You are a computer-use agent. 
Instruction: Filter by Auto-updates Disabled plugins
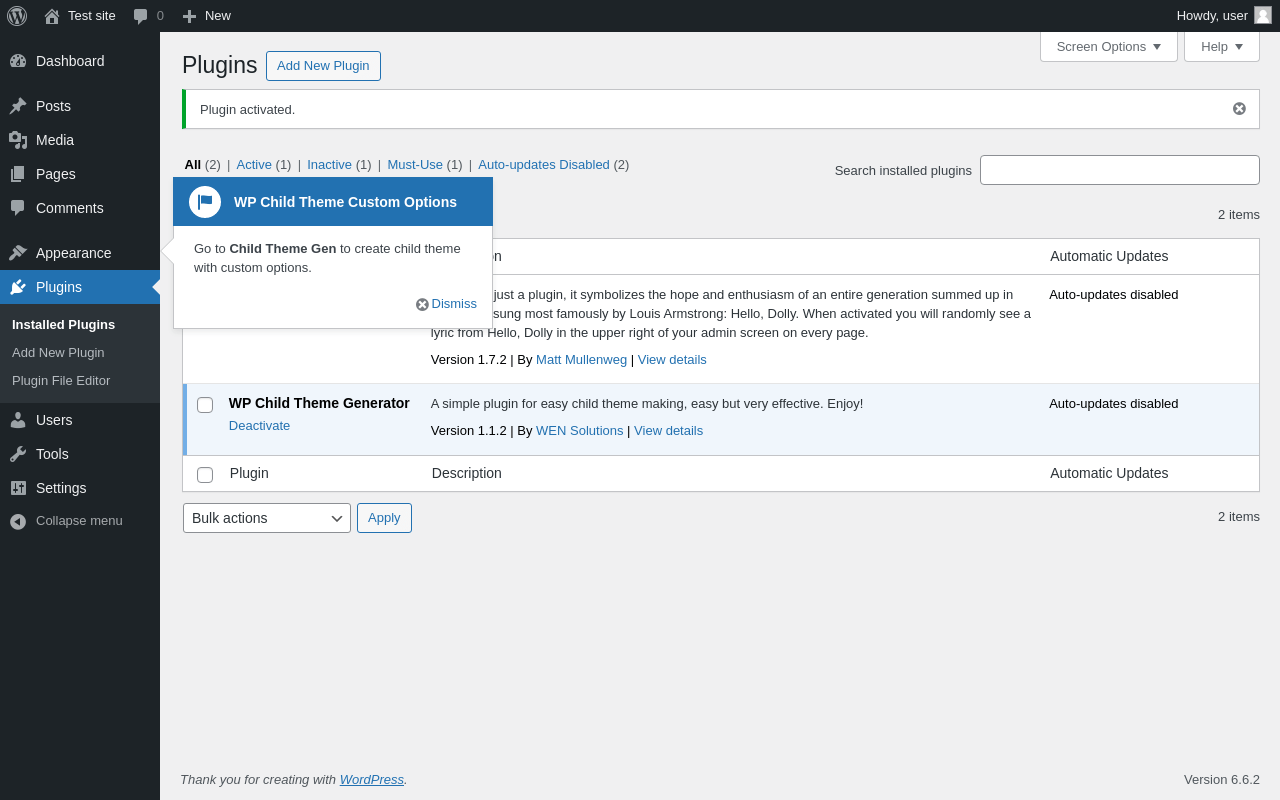click(x=544, y=164)
